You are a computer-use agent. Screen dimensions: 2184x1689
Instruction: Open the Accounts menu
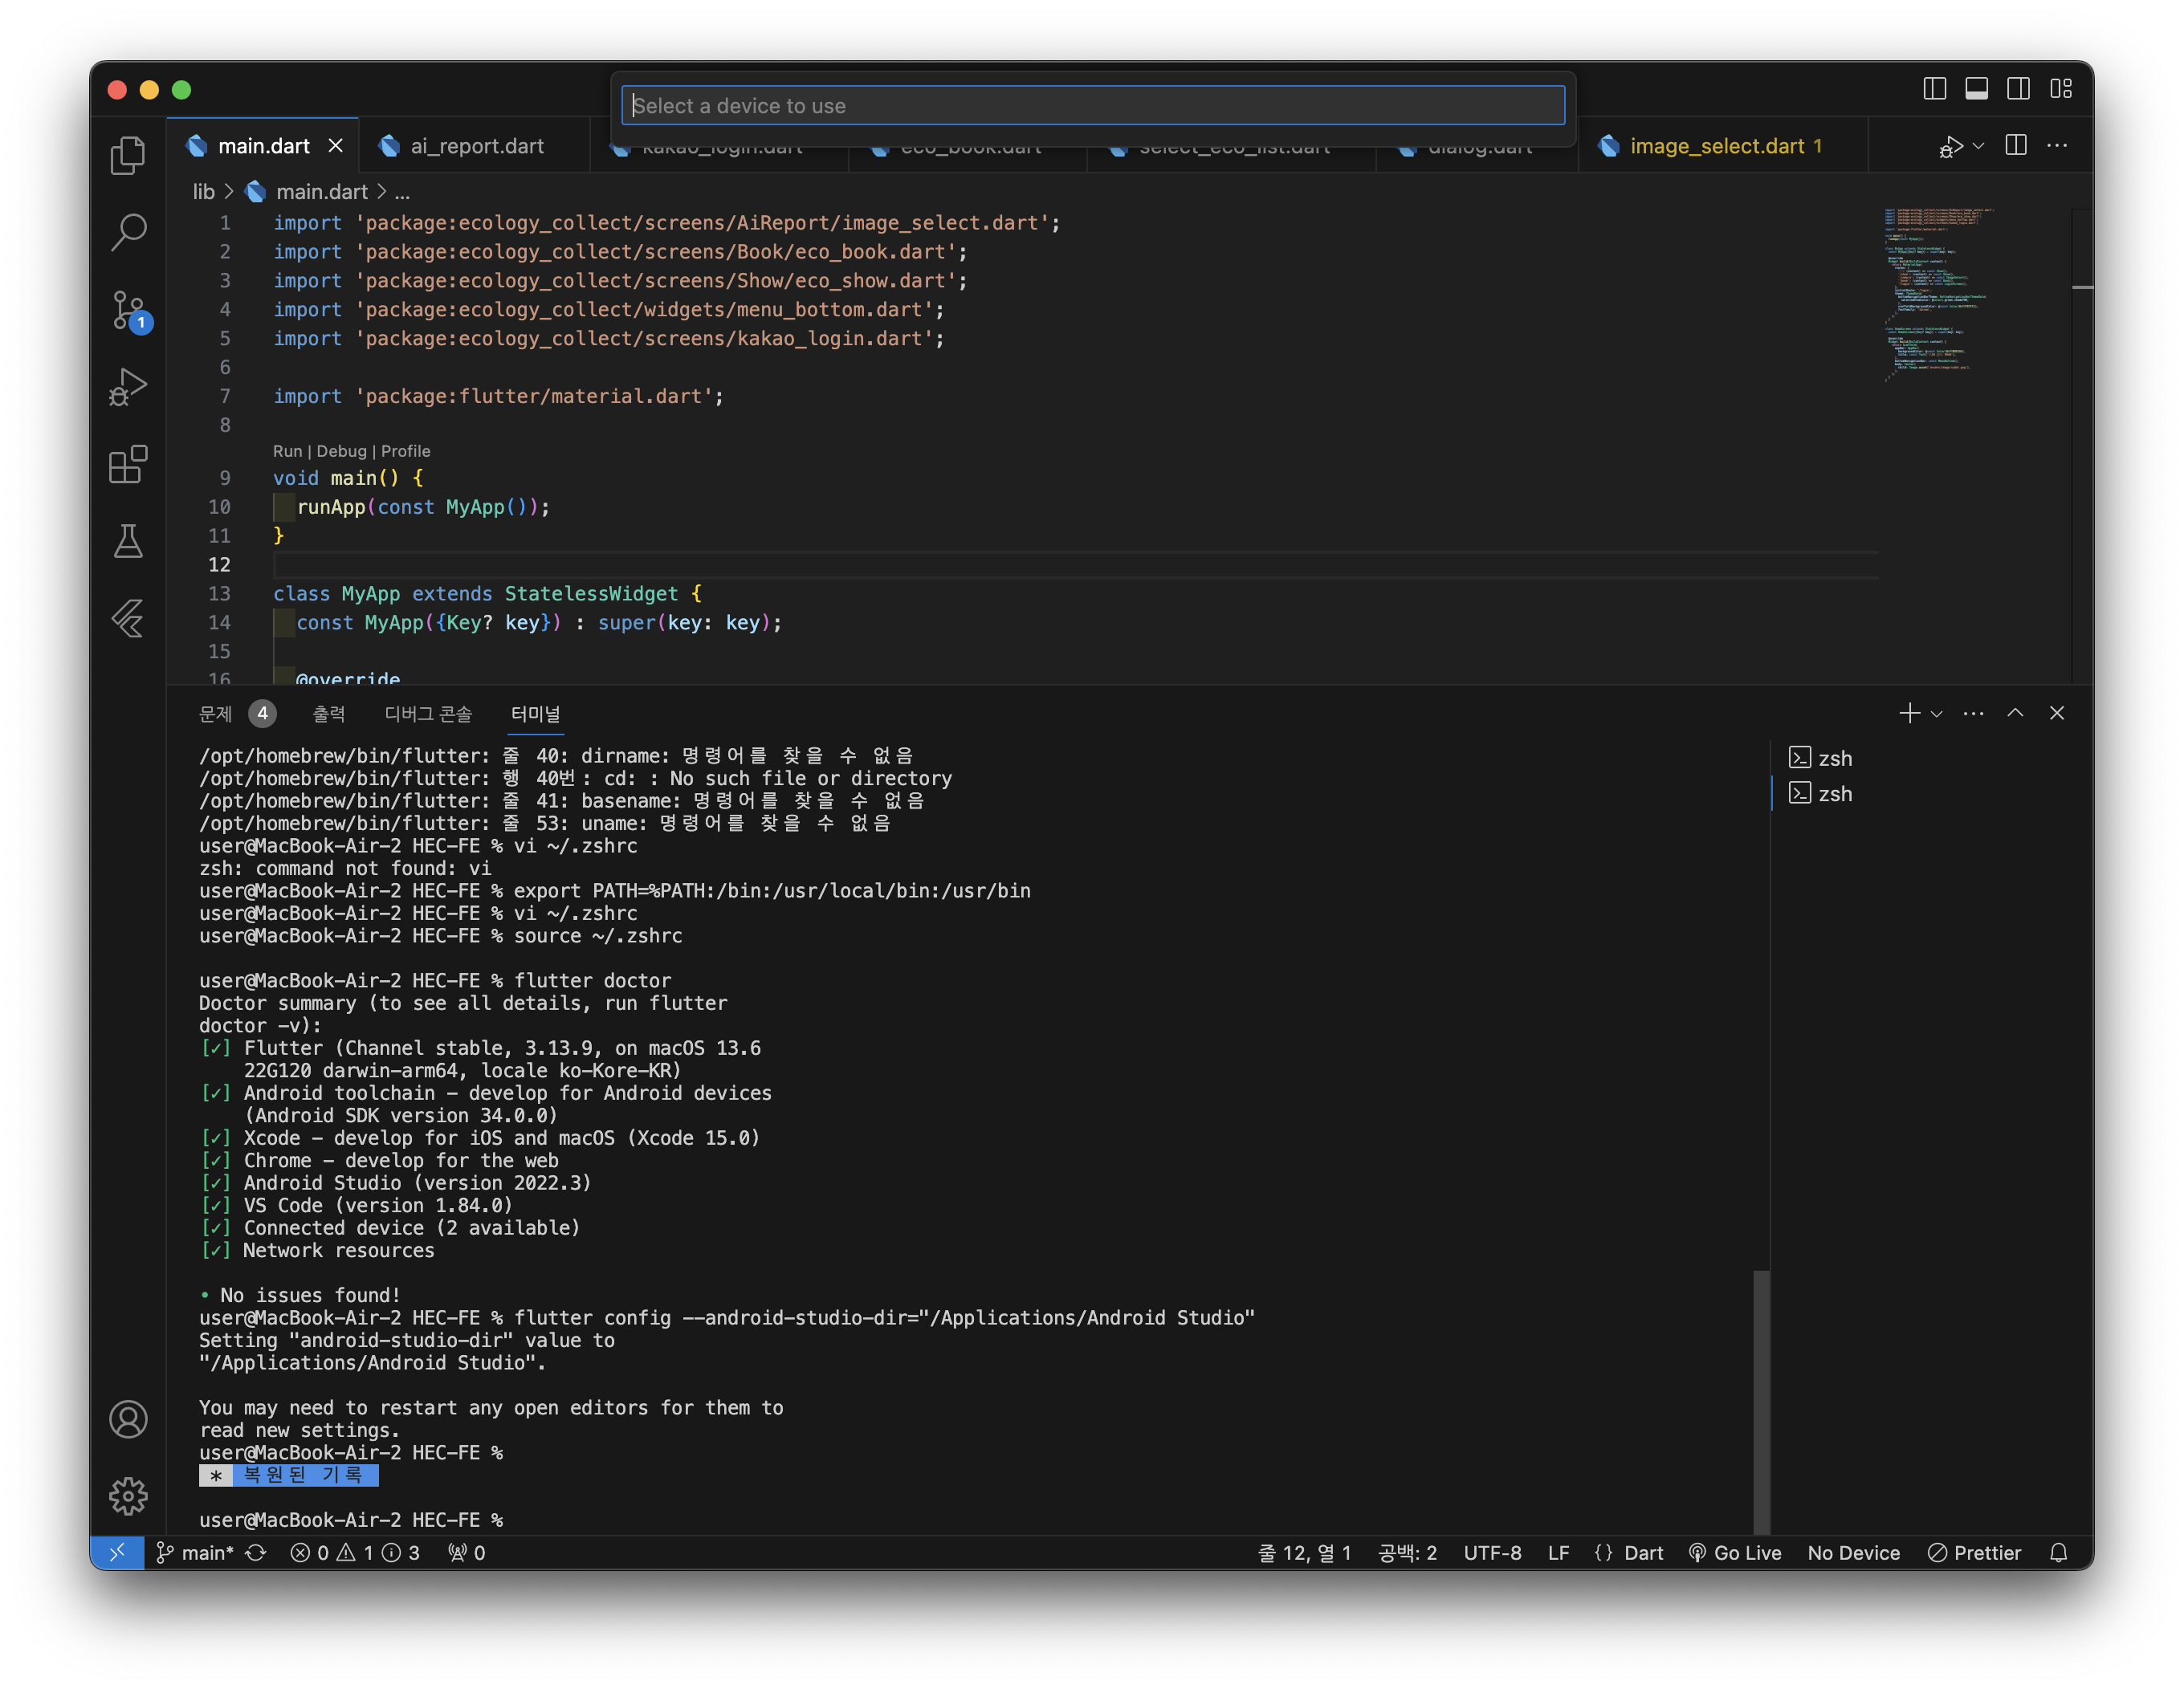(128, 1419)
